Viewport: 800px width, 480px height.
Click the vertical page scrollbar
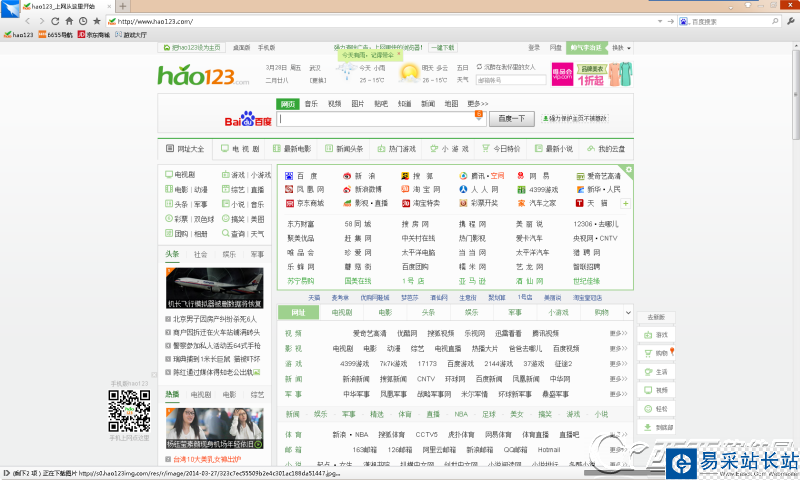[796, 94]
